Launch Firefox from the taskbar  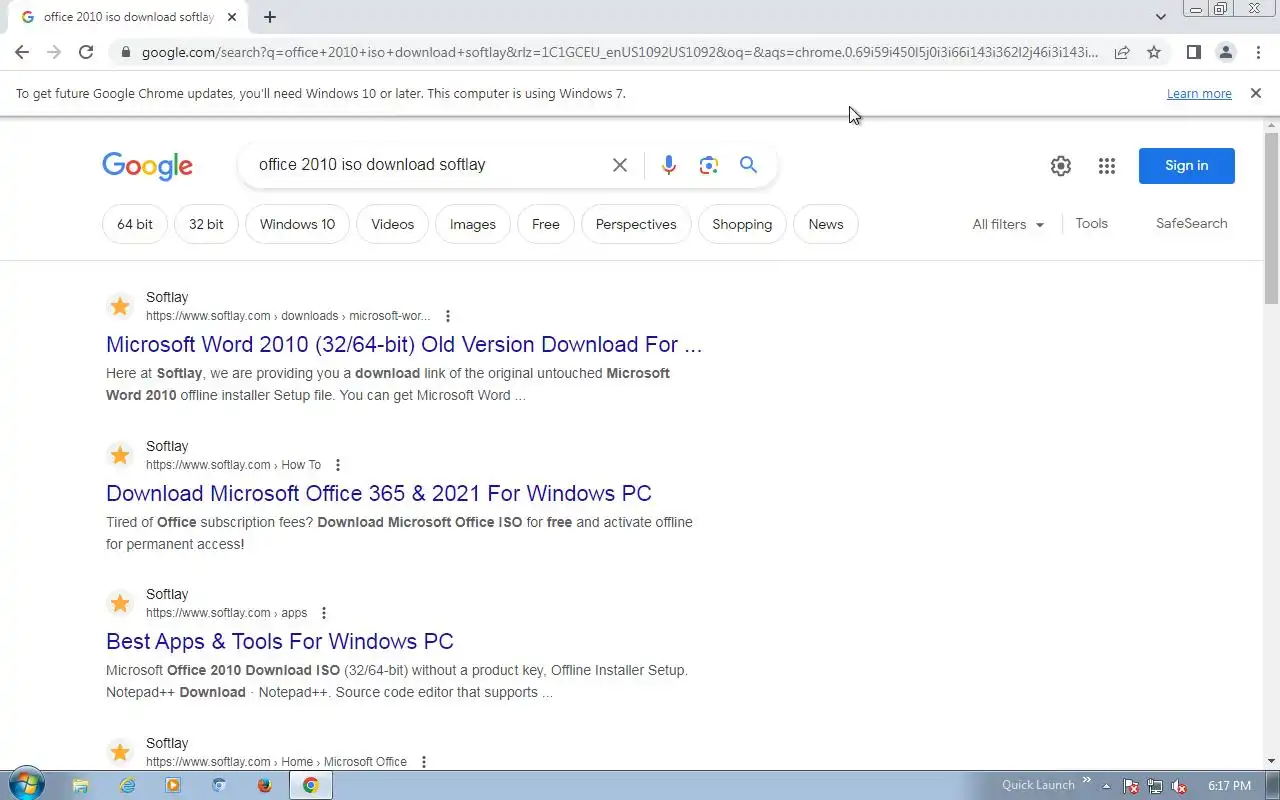tap(265, 786)
